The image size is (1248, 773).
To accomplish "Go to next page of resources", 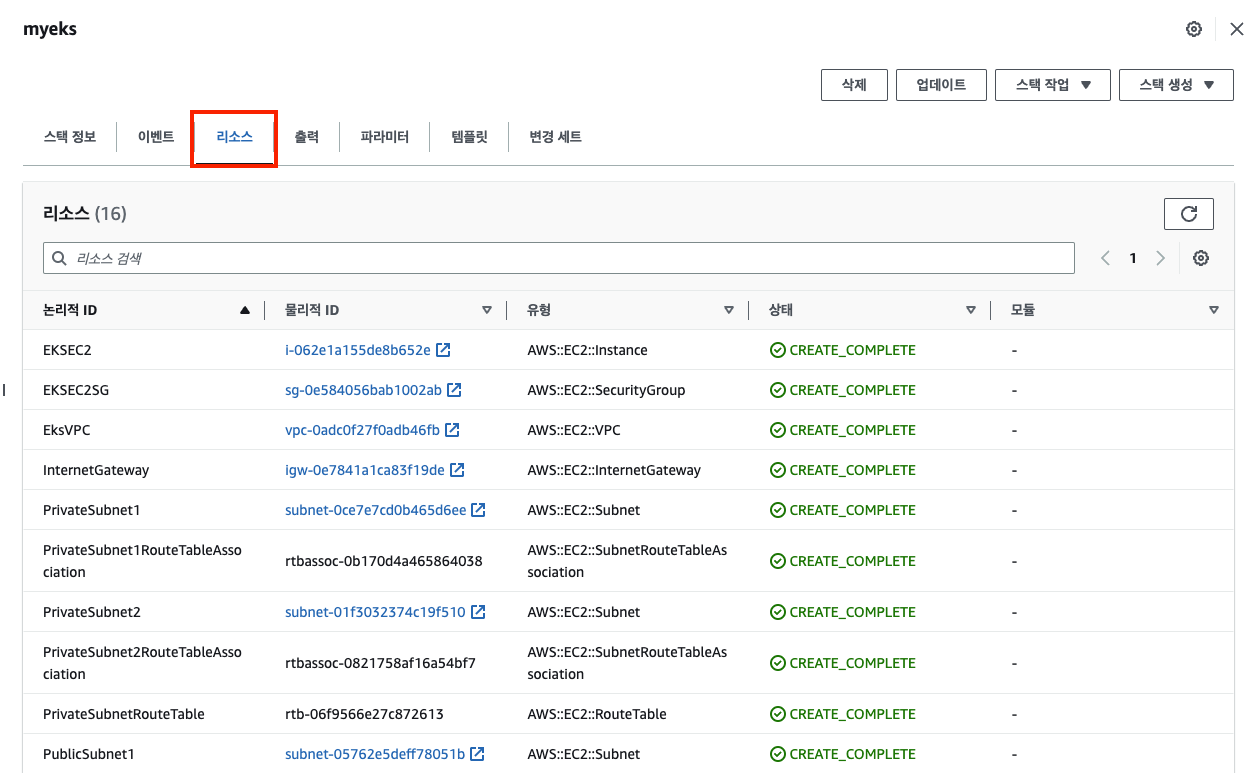I will 1160,258.
